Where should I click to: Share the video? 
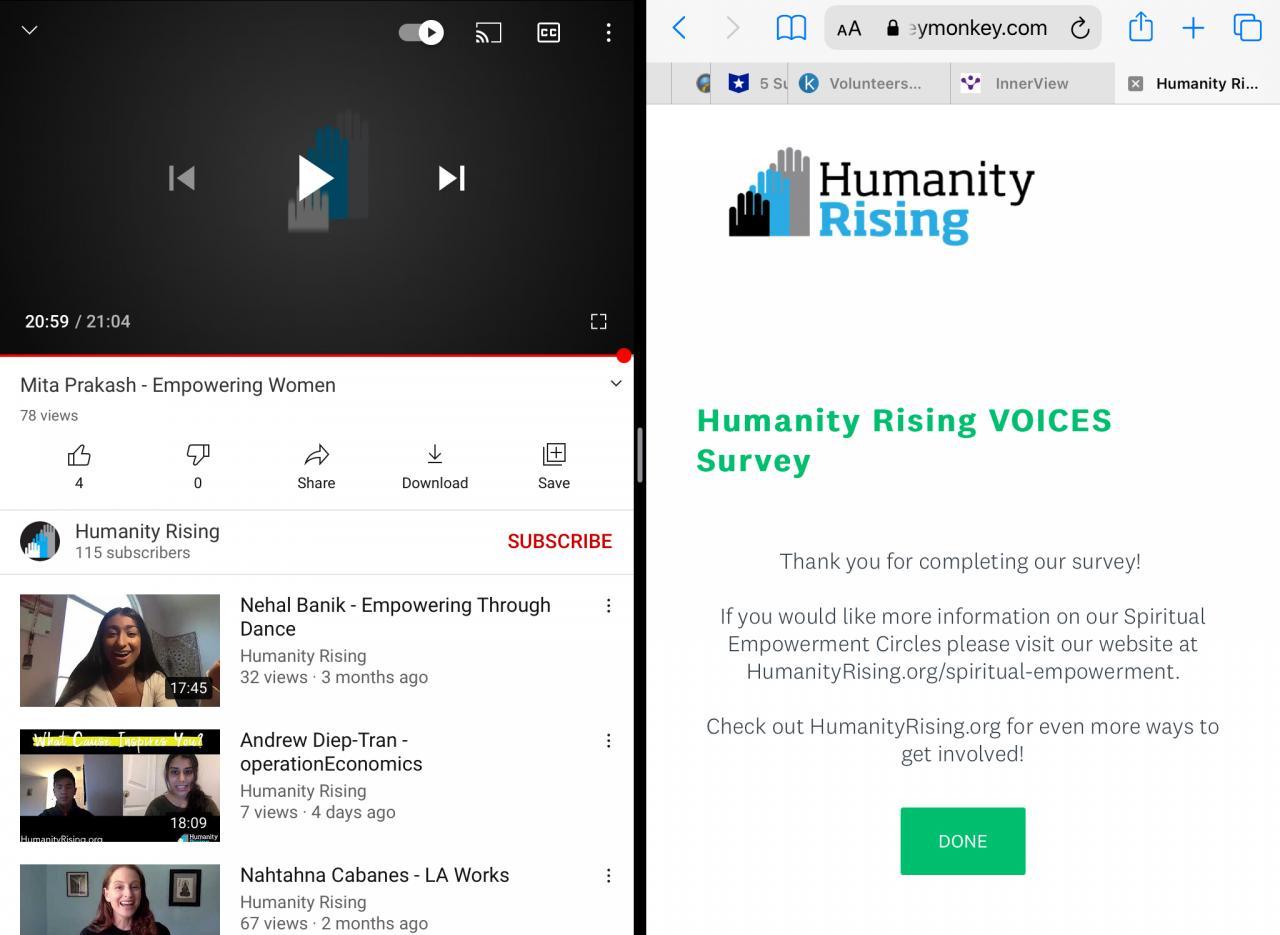pos(316,466)
